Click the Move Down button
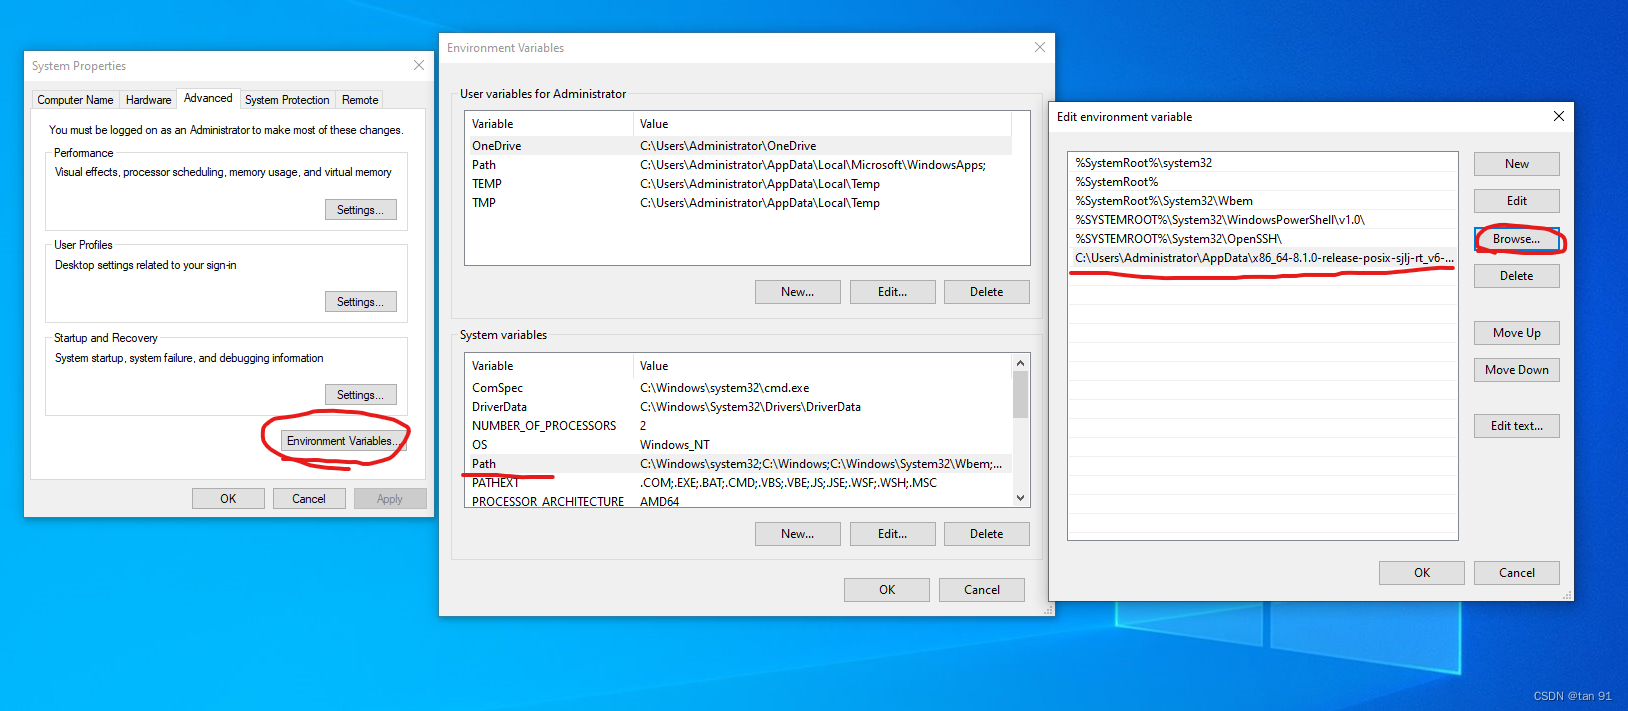This screenshot has height=711, width=1628. pos(1517,370)
